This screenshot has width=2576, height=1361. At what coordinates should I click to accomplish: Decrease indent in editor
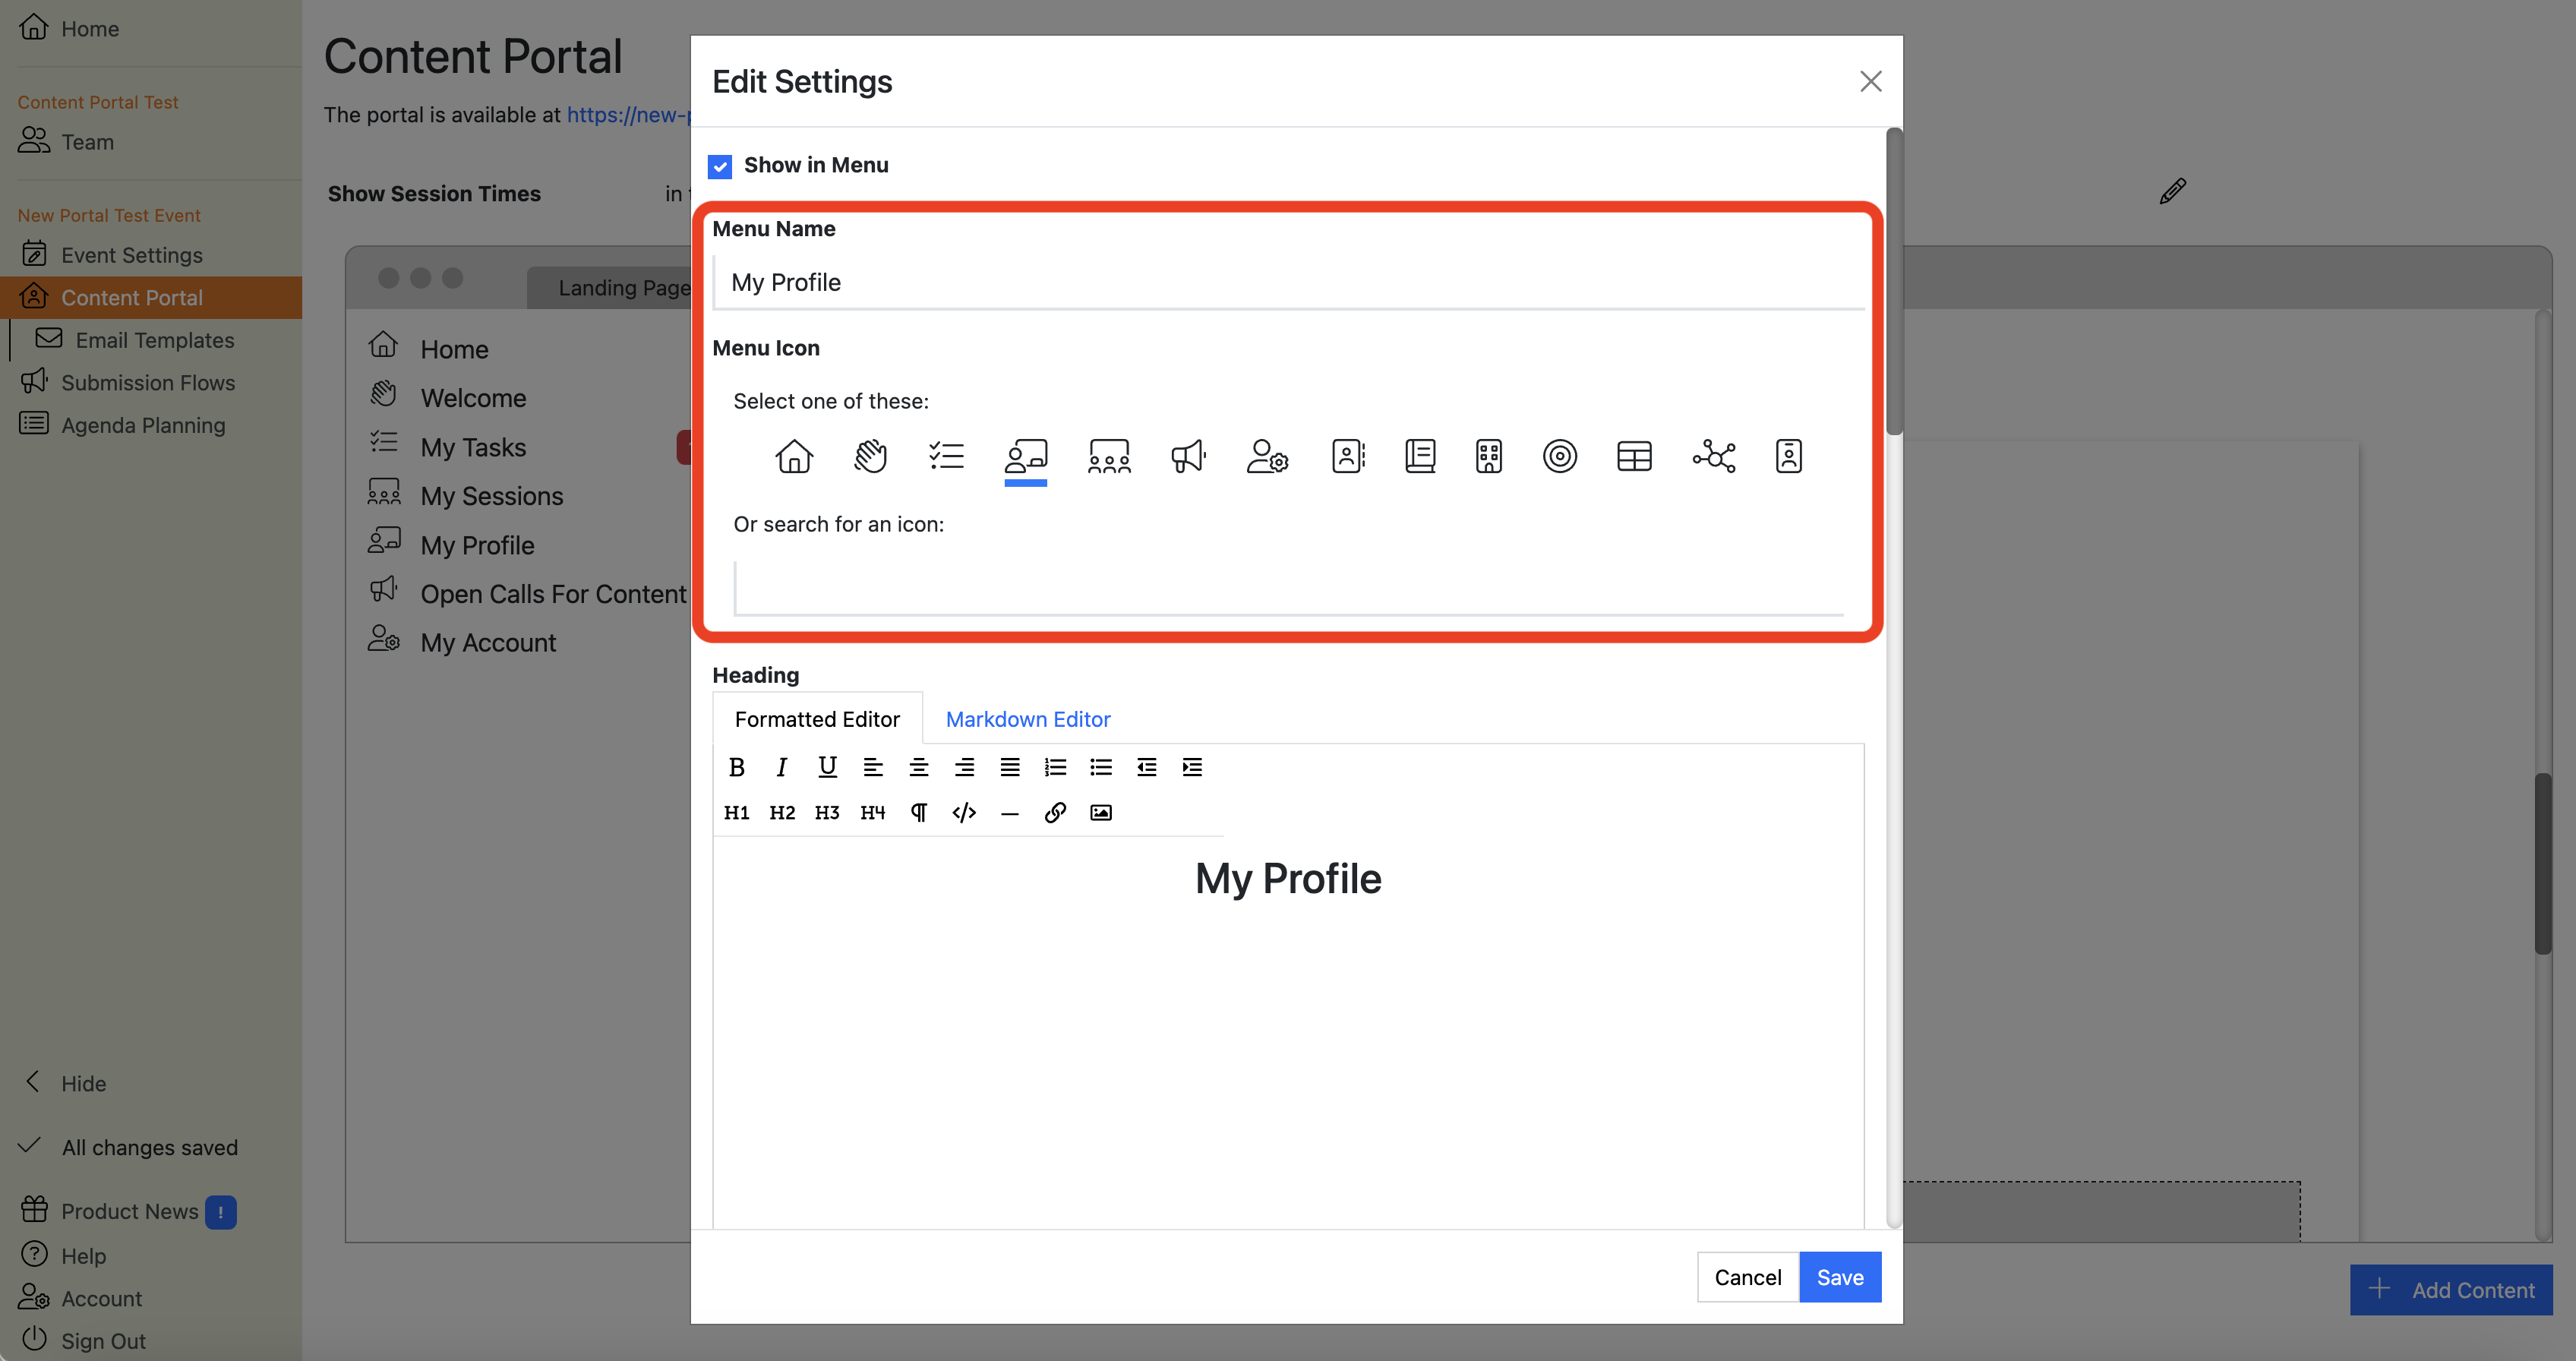click(x=1146, y=767)
